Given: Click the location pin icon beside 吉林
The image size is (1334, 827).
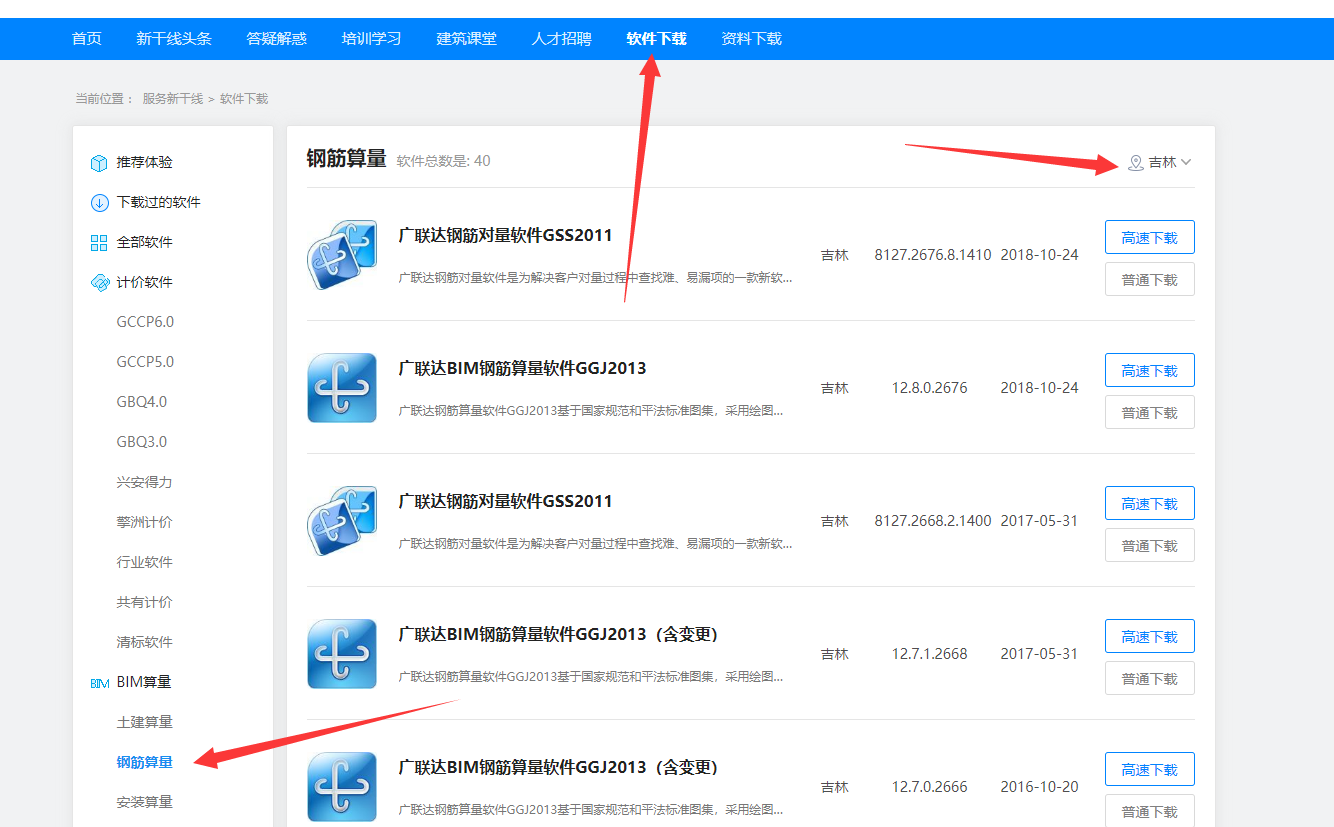Looking at the screenshot, I should point(1135,162).
